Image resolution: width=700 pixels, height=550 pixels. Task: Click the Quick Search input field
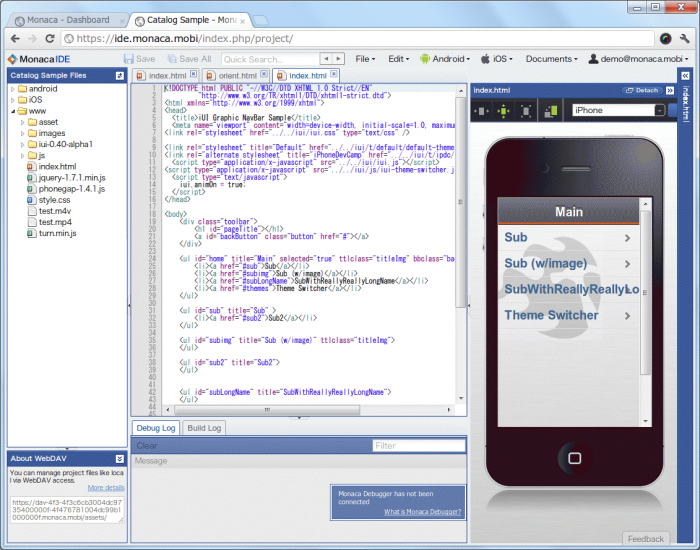tap(270, 59)
